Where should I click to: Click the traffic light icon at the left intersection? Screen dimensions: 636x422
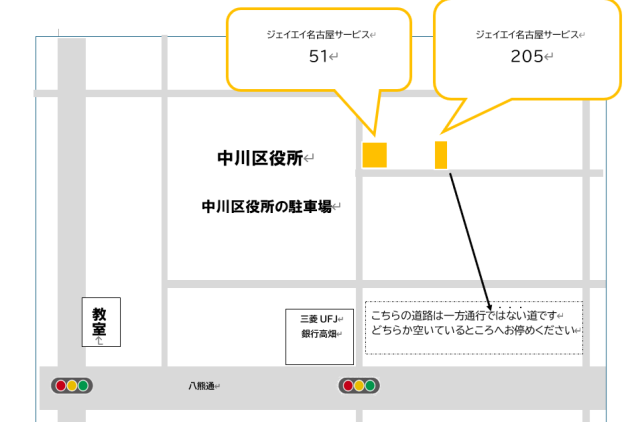(72, 385)
